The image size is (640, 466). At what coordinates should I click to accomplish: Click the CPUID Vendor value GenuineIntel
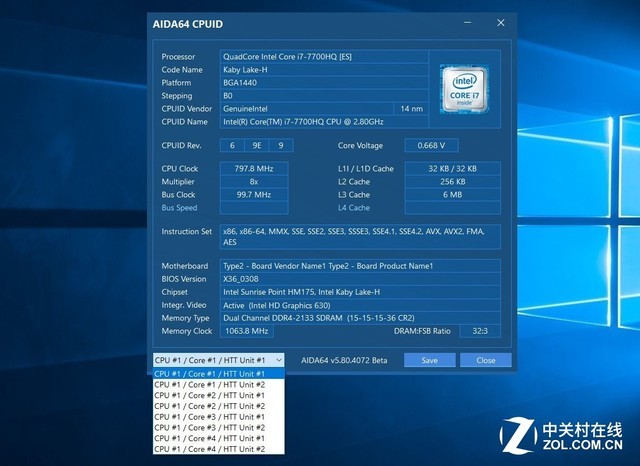(307, 109)
